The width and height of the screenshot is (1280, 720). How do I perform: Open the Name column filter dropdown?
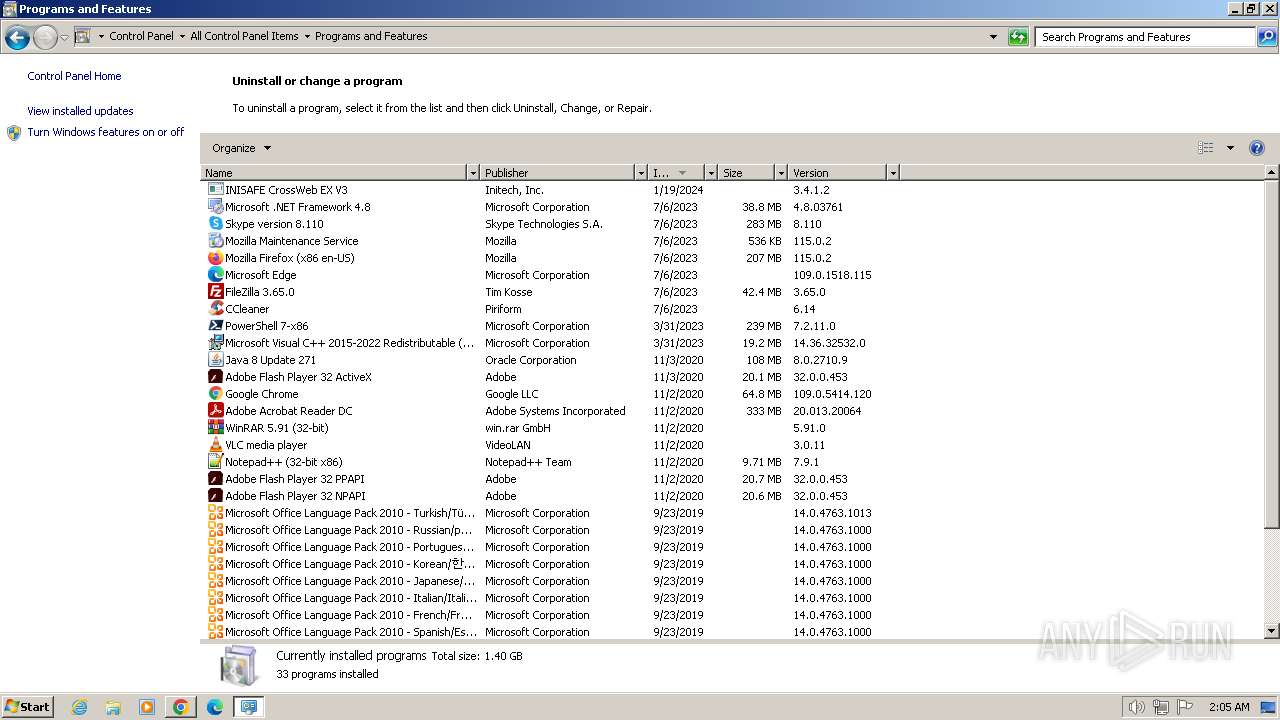(473, 173)
